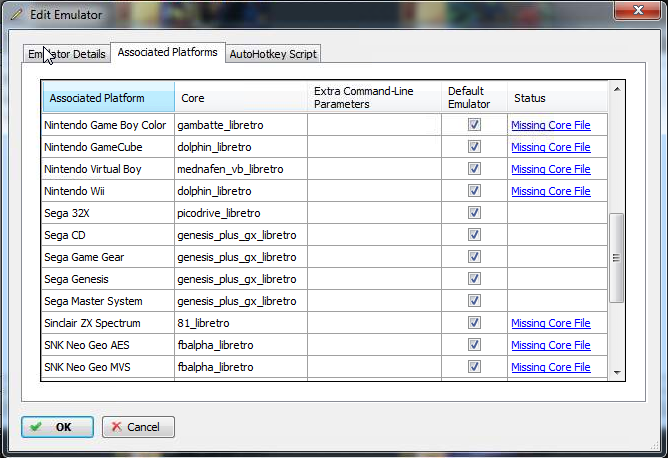This screenshot has width=668, height=458.
Task: Select the Sega Game Gear platform cell
Action: [x=108, y=257]
